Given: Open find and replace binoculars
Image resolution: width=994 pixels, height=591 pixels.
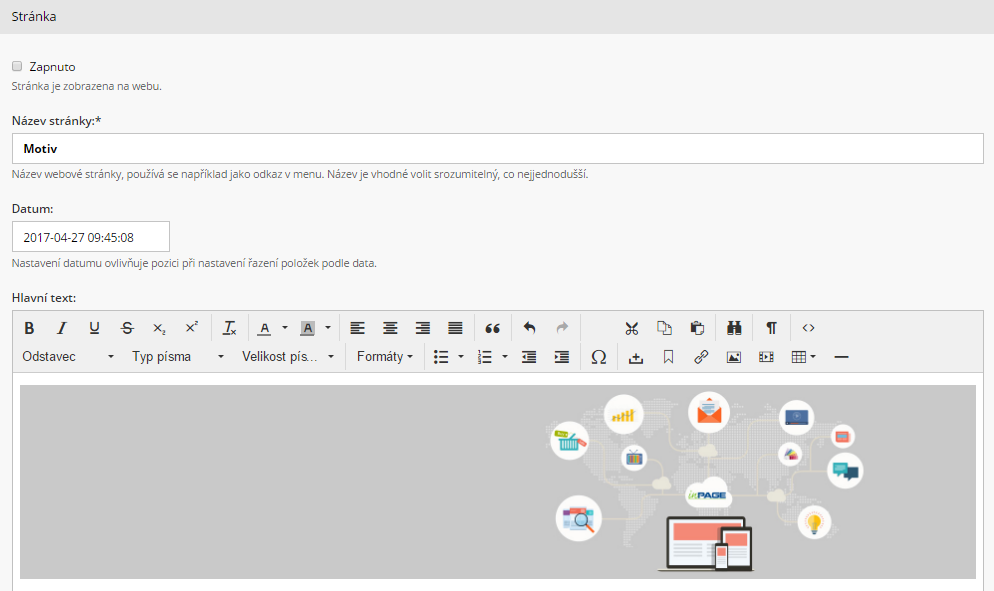Looking at the screenshot, I should pyautogui.click(x=734, y=328).
